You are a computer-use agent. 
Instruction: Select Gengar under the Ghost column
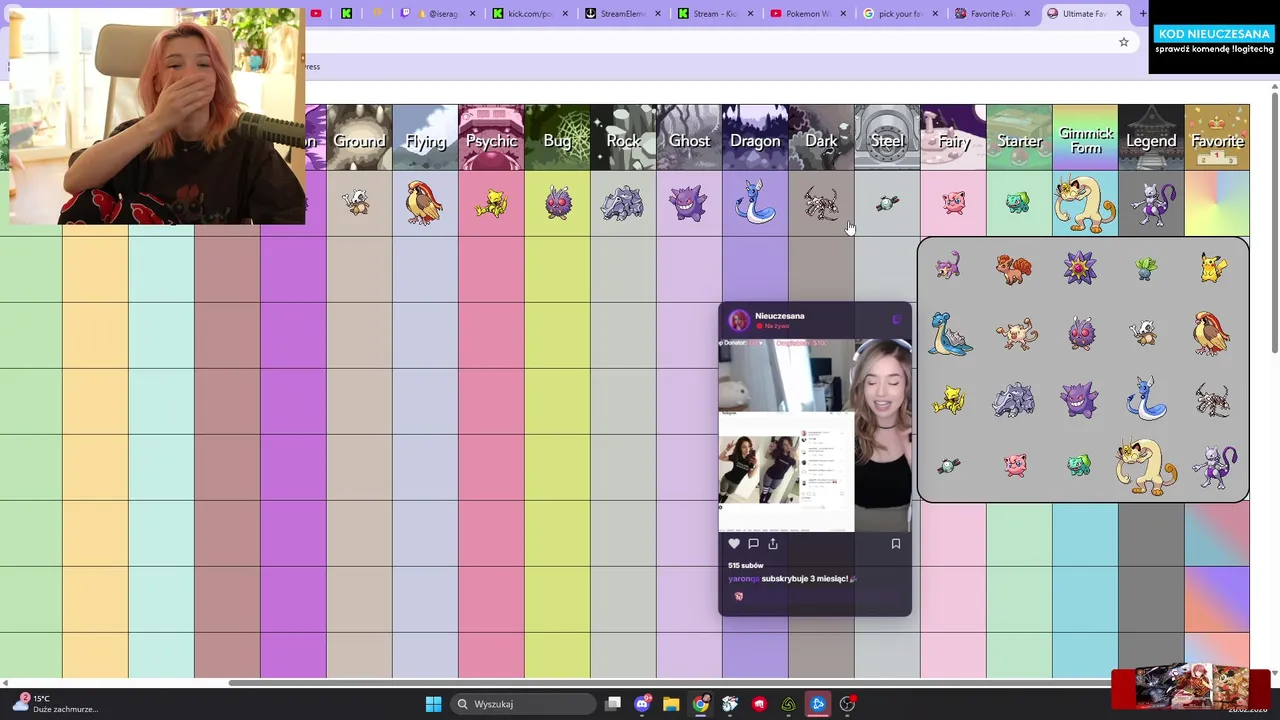pos(689,203)
